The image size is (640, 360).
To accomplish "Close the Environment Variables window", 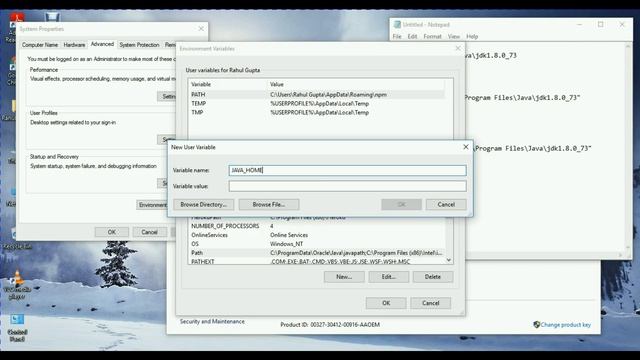I will pos(458,48).
